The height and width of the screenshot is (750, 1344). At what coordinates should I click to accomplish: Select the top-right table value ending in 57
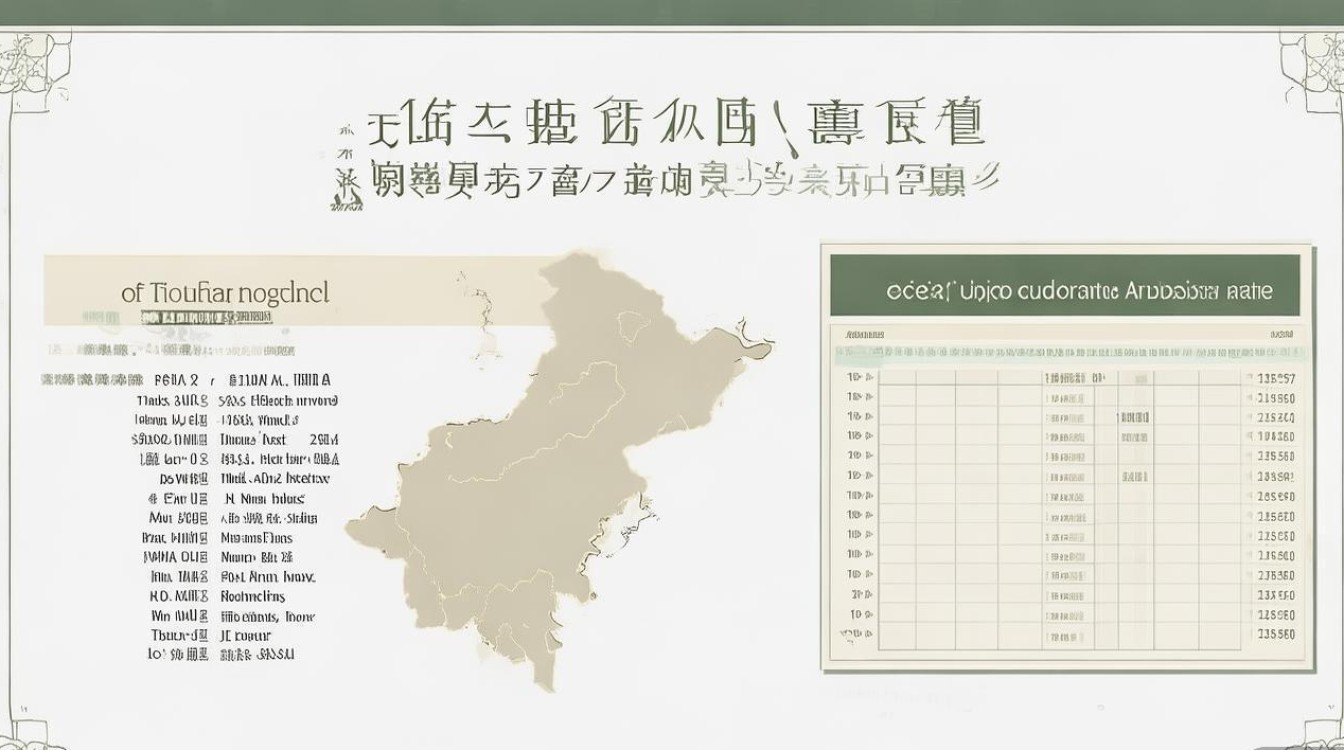[1277, 379]
